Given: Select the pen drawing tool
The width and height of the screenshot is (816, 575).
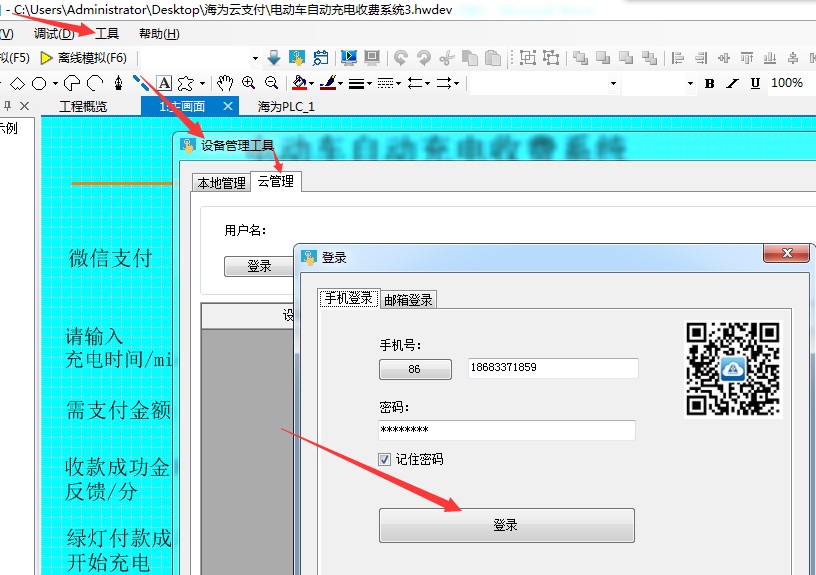Looking at the screenshot, I should (118, 83).
